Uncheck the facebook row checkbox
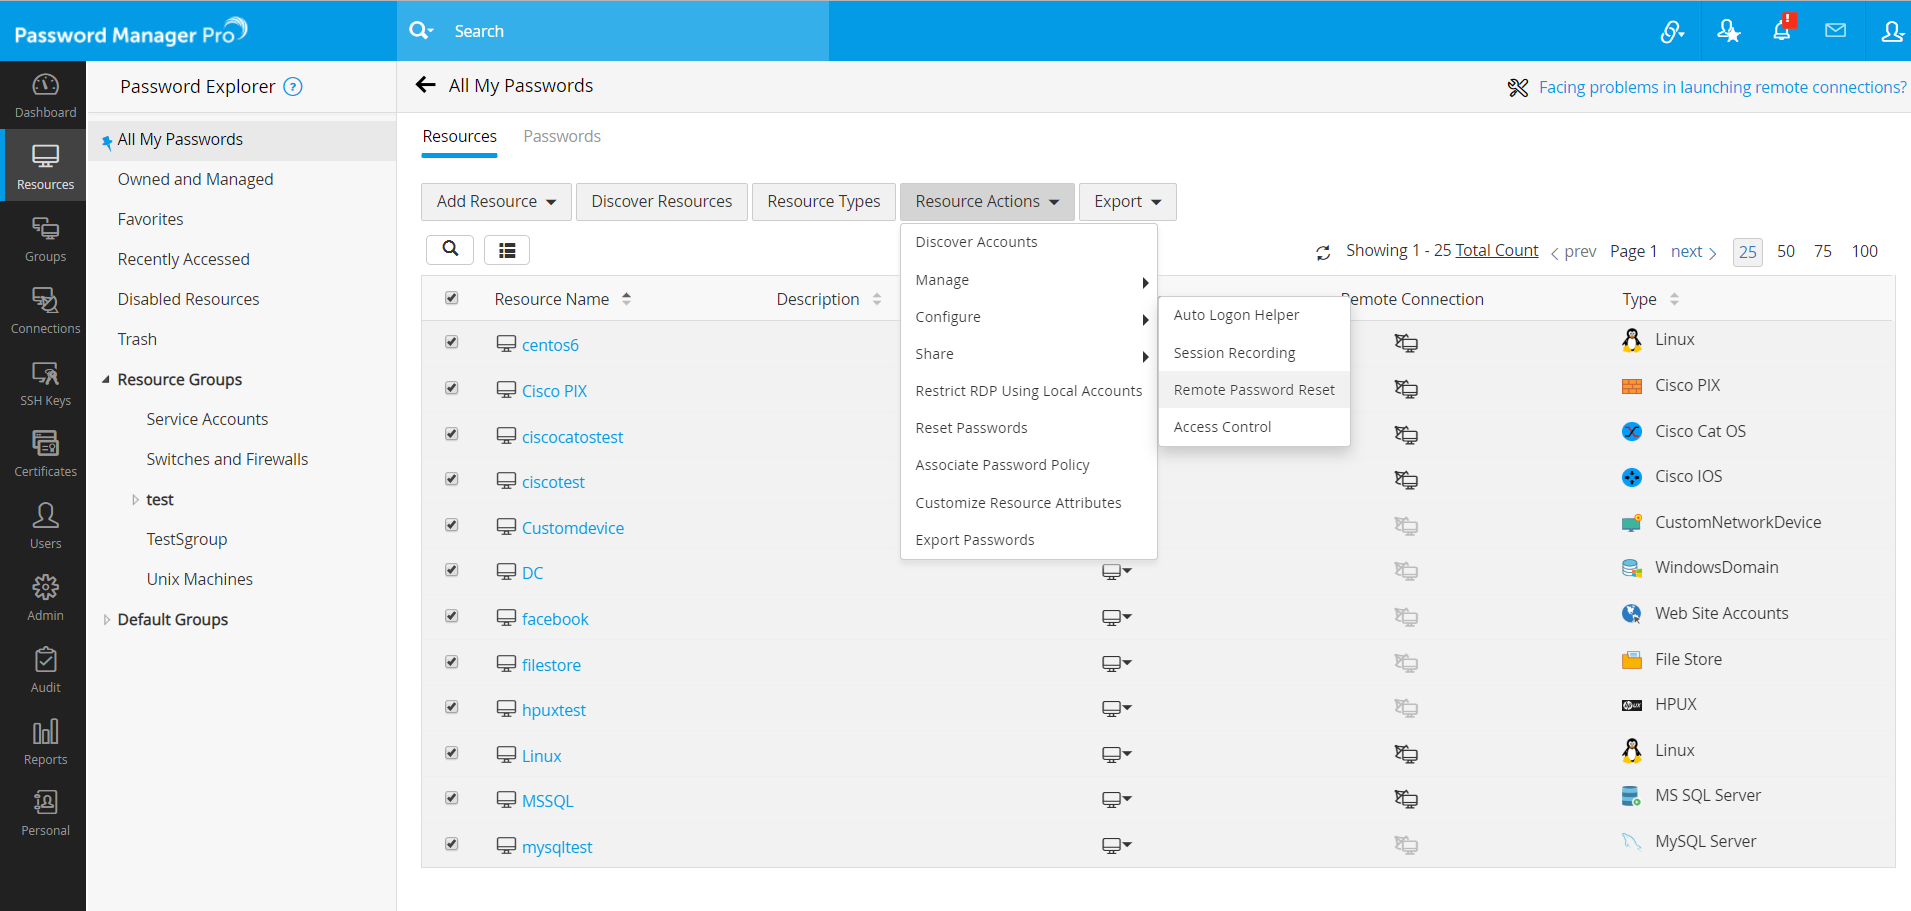This screenshot has height=911, width=1911. 452,616
